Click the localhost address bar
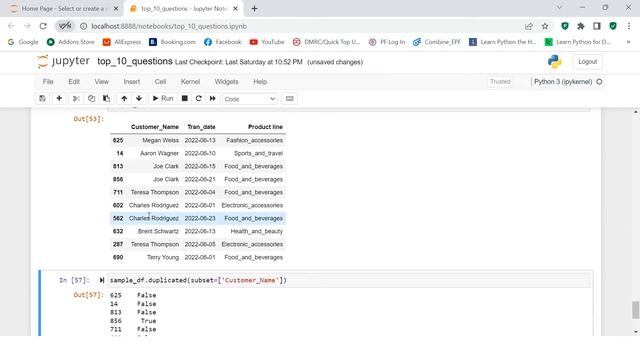The width and height of the screenshot is (640, 360). coord(169,26)
